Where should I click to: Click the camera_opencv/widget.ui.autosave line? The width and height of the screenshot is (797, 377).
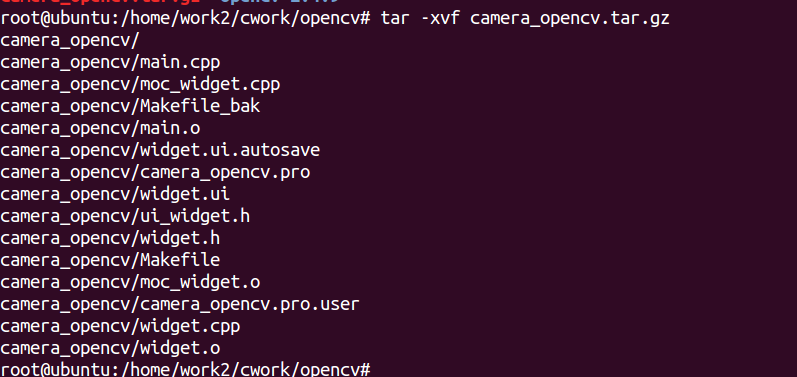pos(160,151)
